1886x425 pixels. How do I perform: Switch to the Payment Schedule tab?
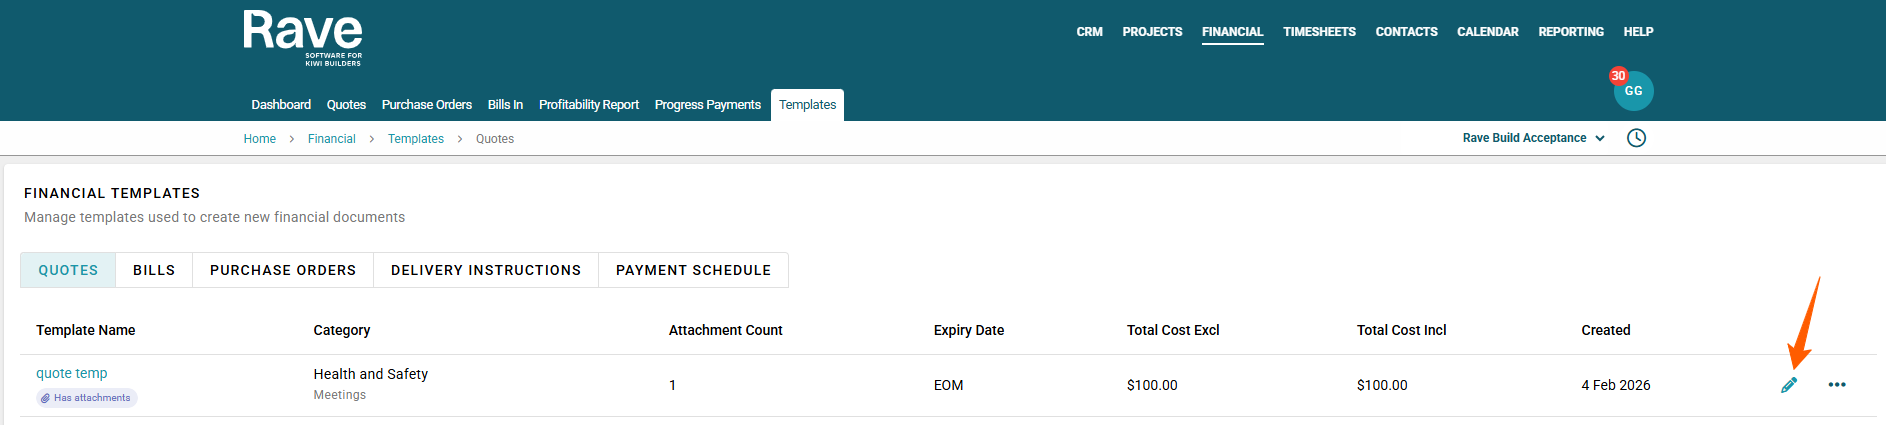693,270
